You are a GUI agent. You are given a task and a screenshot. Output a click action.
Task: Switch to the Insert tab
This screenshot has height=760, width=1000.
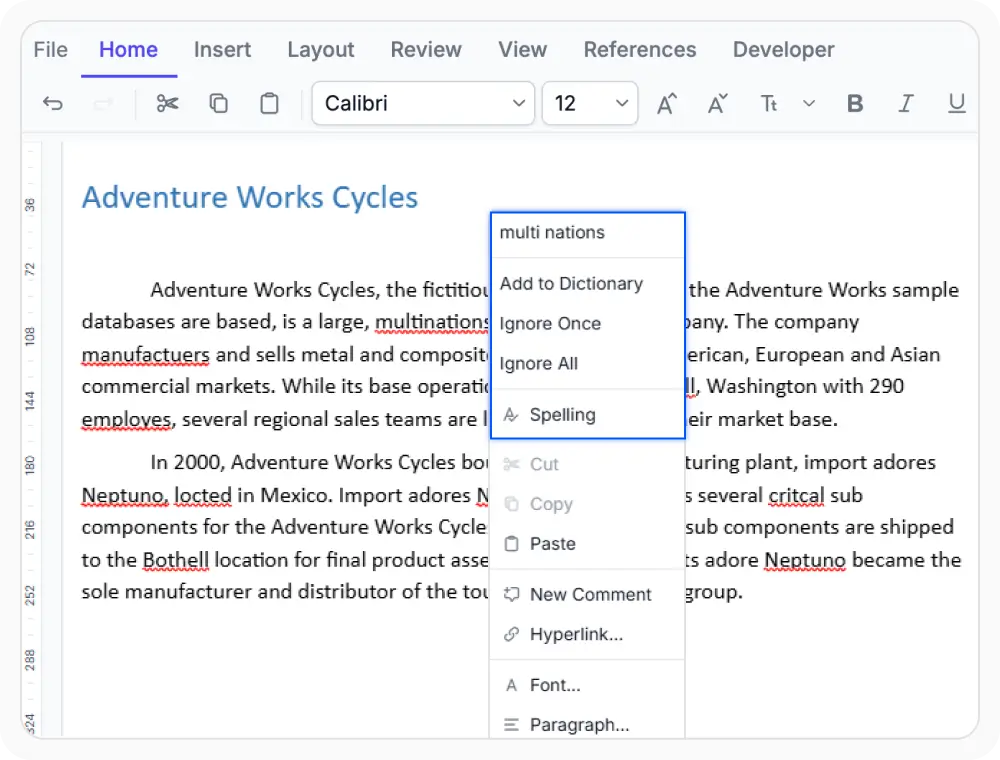coord(222,50)
